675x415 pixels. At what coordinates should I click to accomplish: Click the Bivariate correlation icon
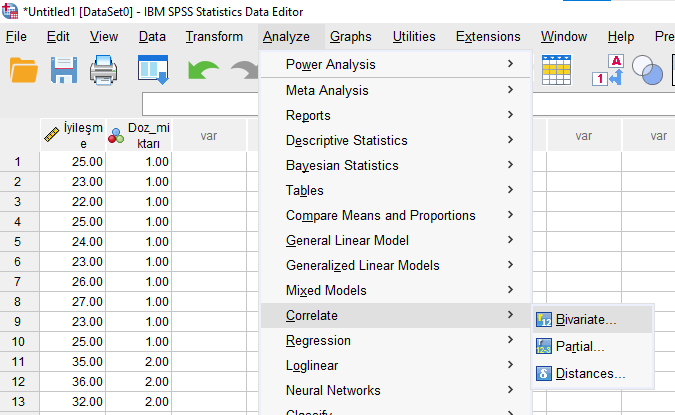coord(544,320)
